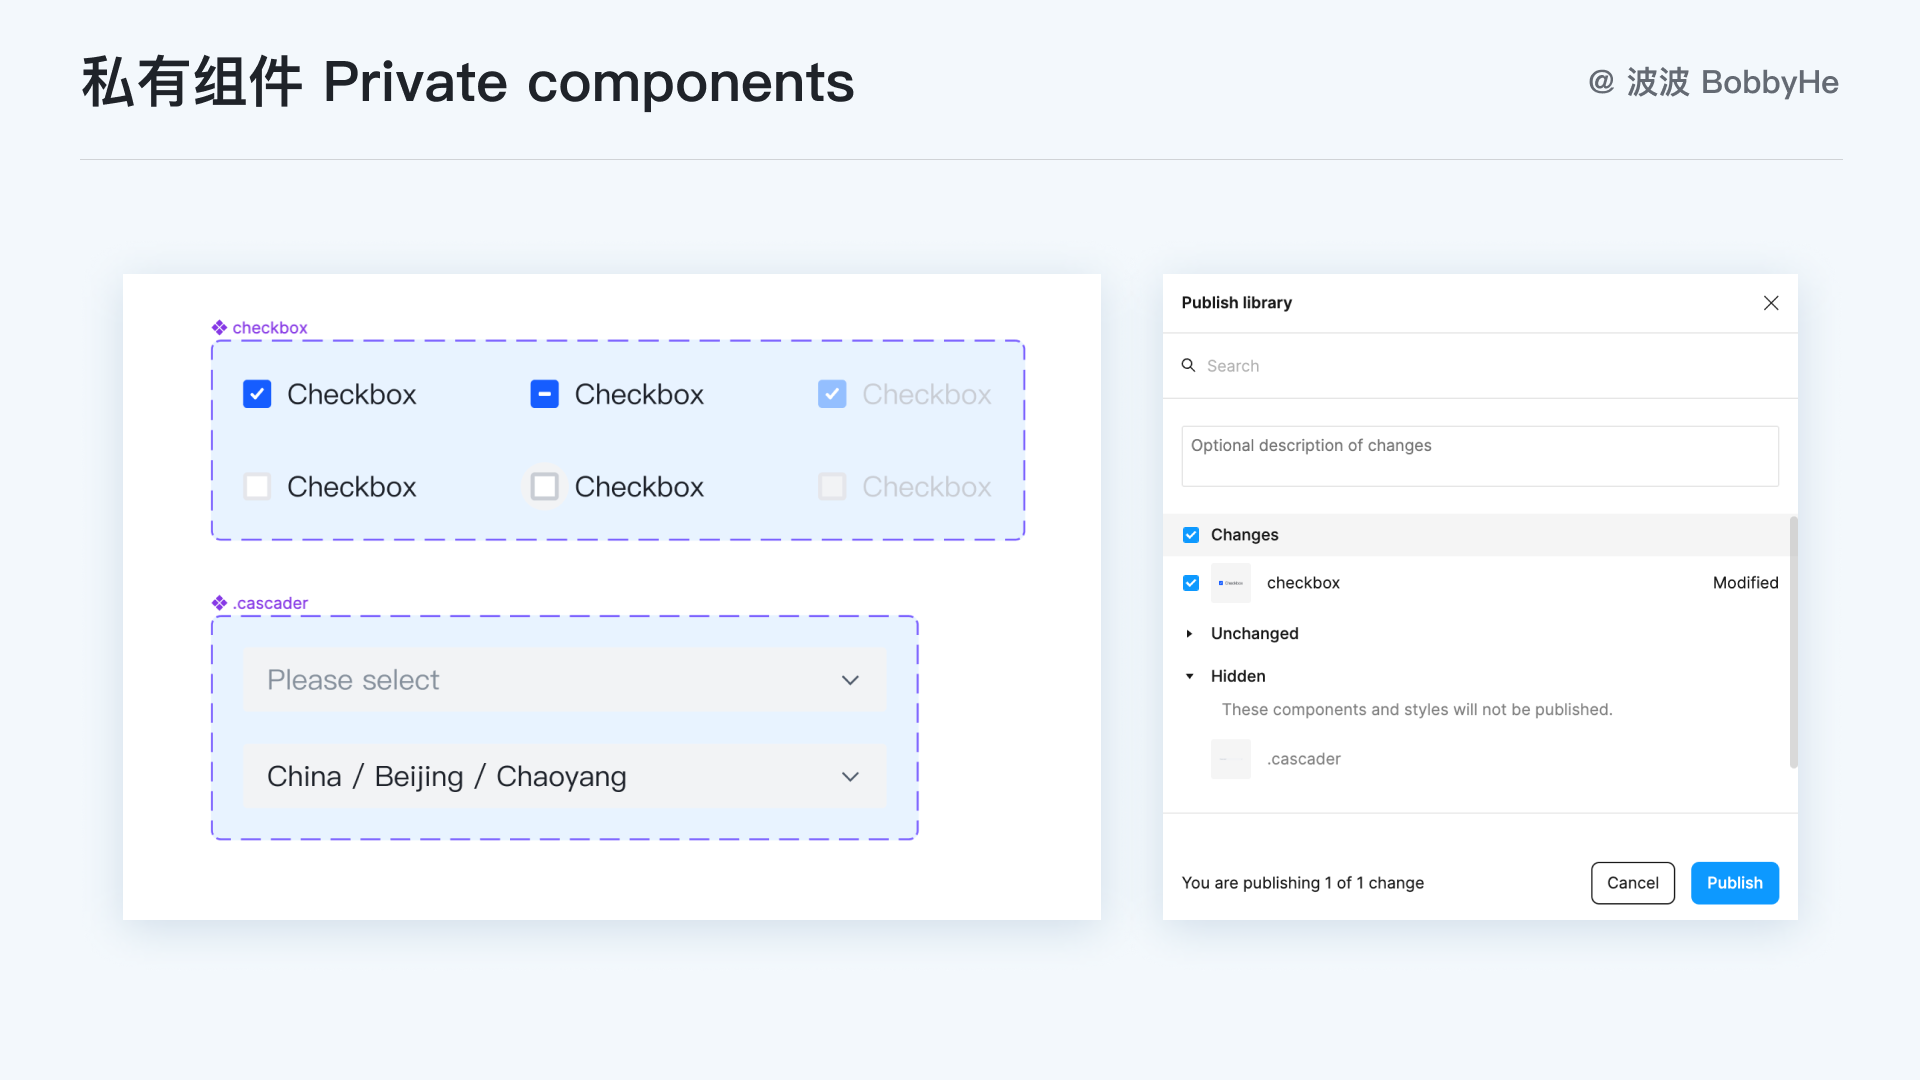
Task: Collapse the Hidden section
Action: point(1190,677)
